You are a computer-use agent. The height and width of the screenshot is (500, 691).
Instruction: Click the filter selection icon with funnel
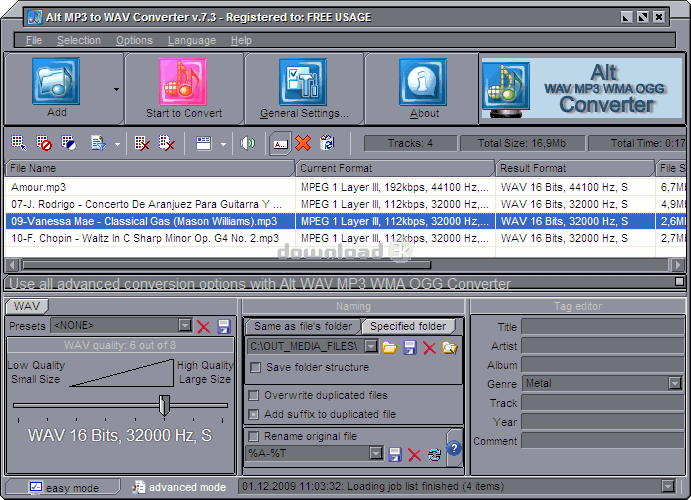click(98, 143)
